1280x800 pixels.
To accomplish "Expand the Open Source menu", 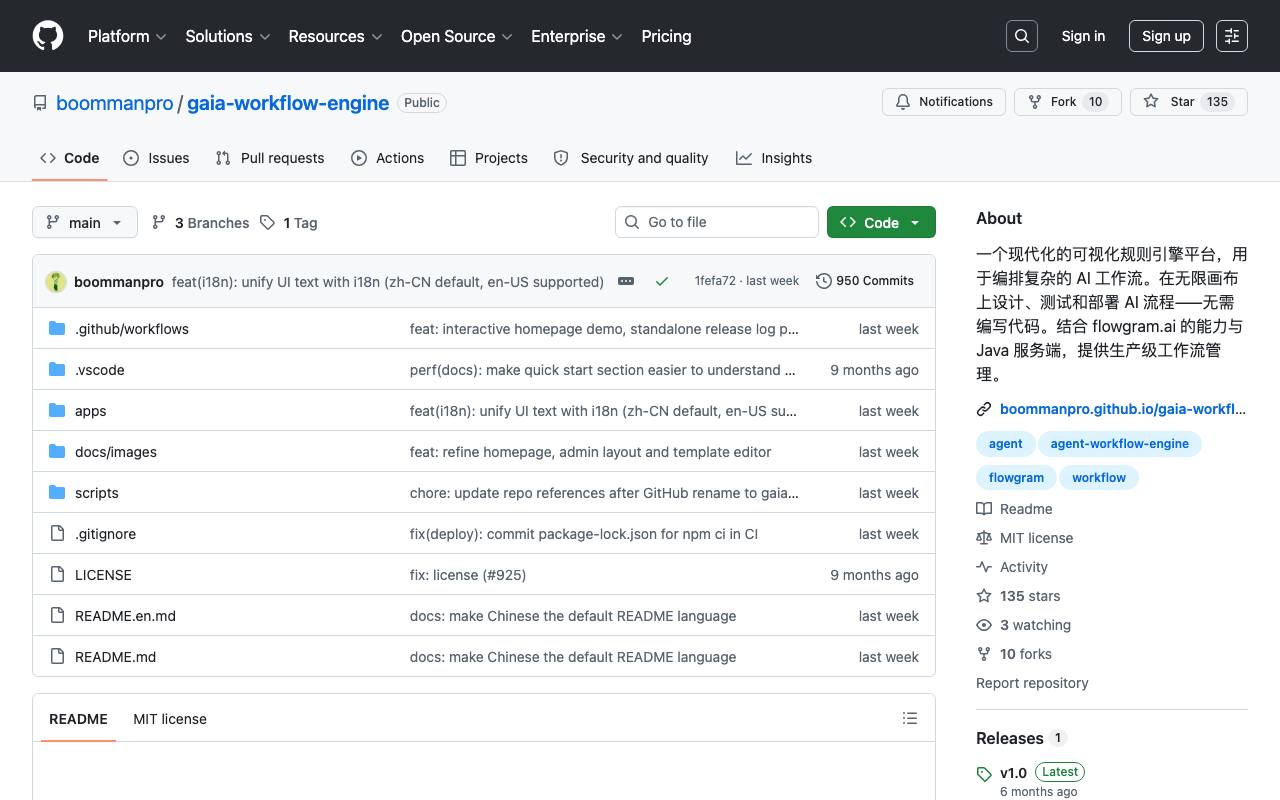I will click(x=457, y=36).
